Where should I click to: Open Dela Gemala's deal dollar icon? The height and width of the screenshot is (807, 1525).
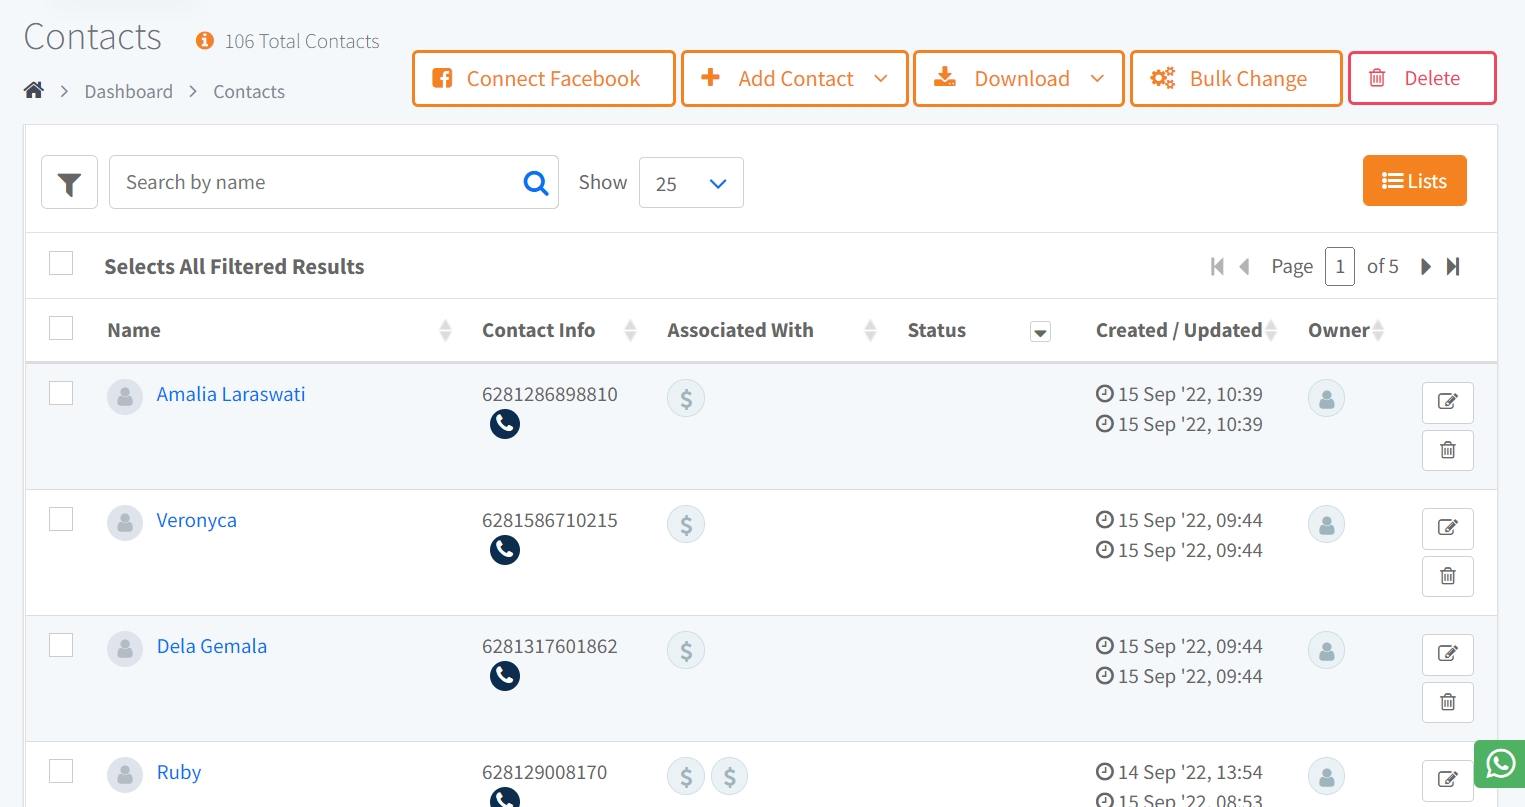686,650
